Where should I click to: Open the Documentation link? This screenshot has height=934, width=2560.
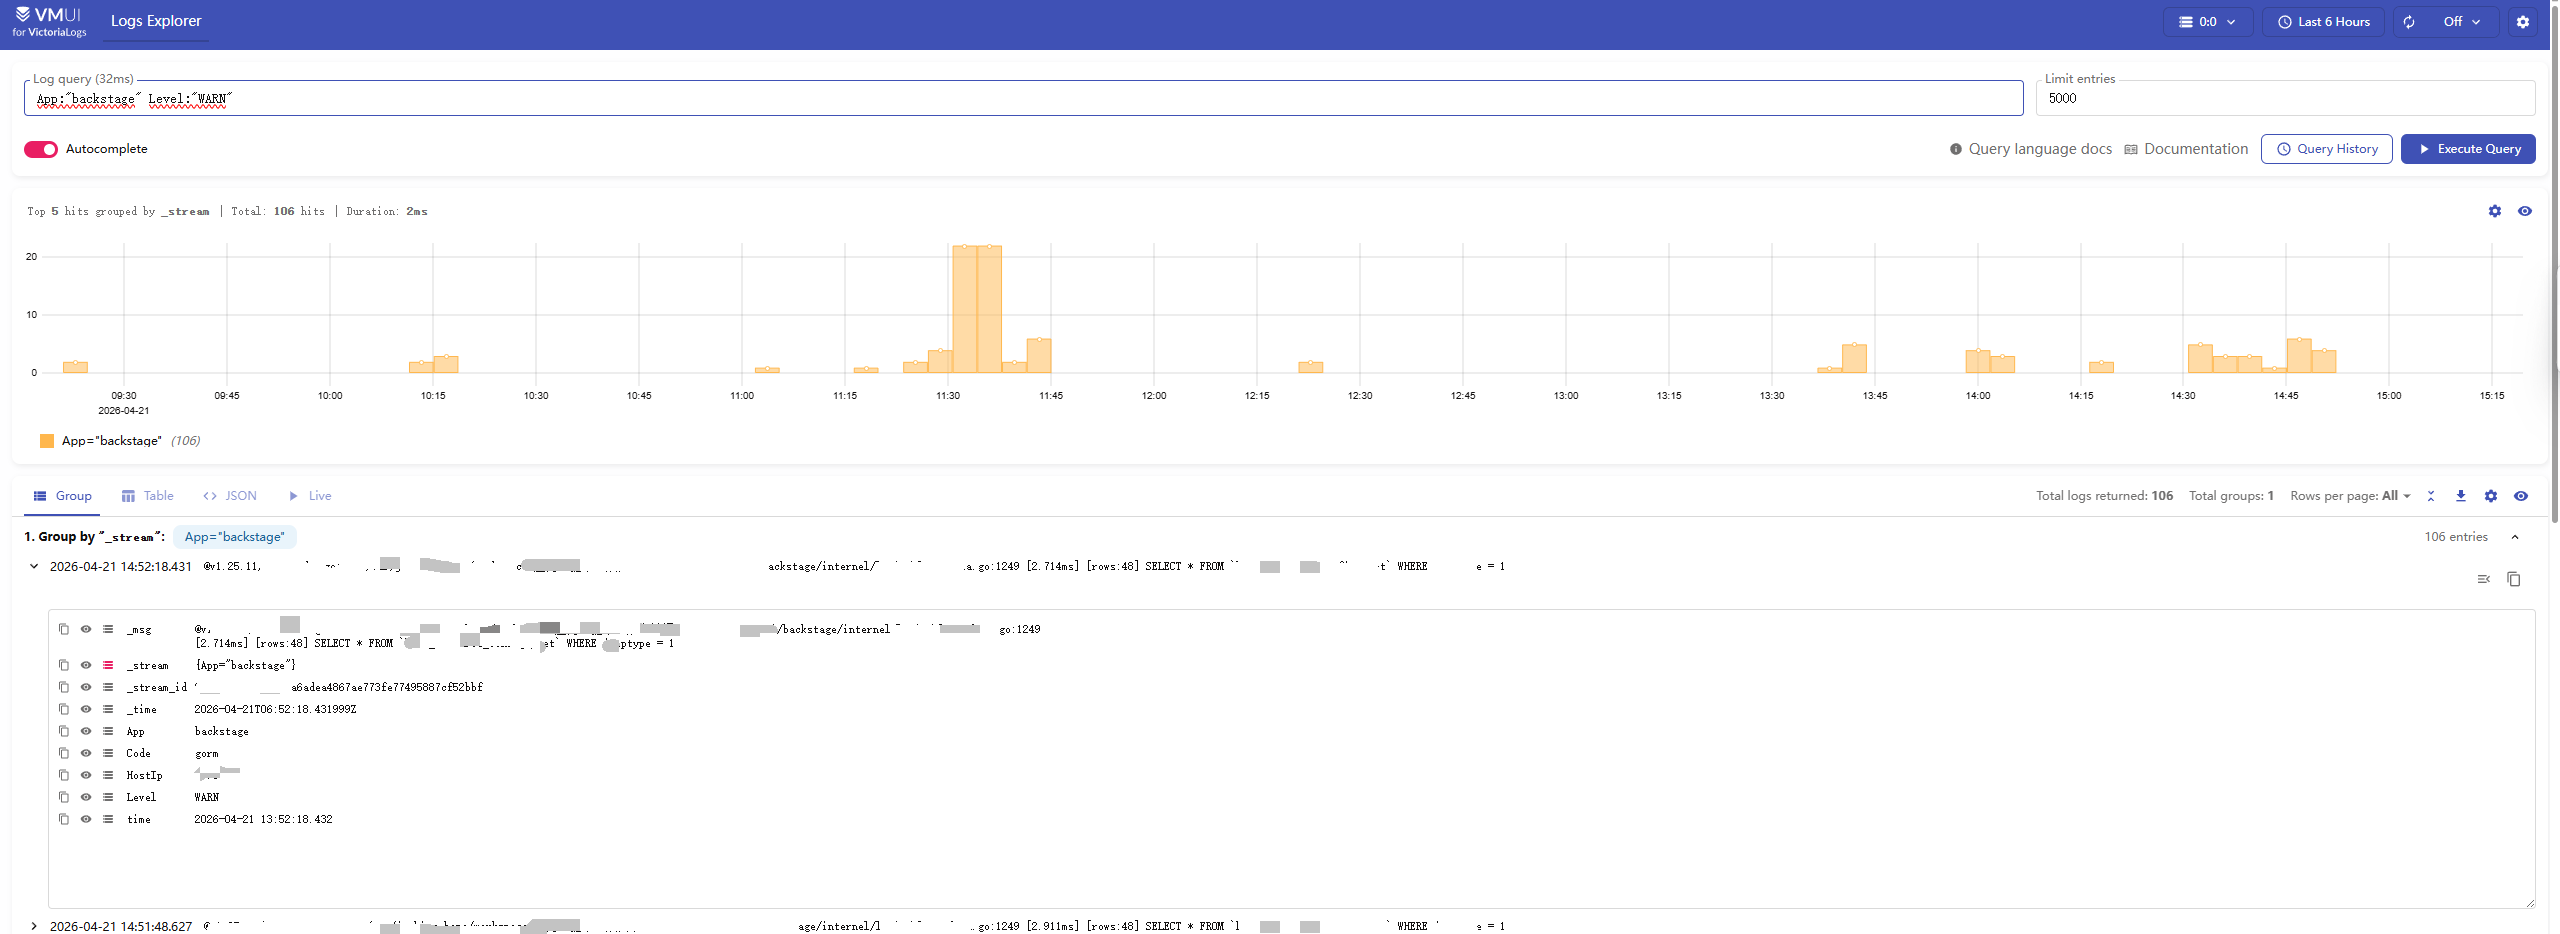click(2186, 149)
